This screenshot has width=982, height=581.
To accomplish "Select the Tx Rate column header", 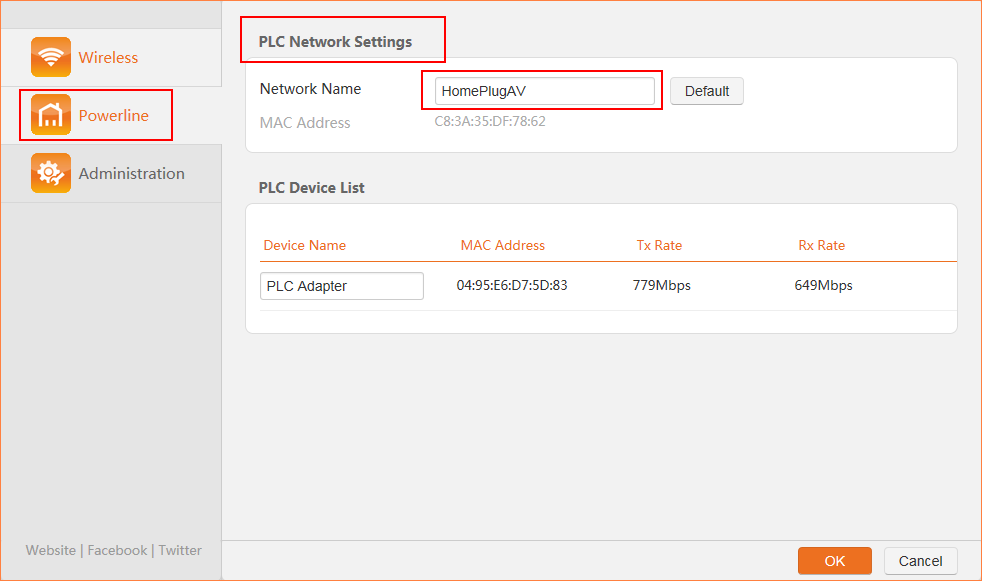I will point(659,245).
